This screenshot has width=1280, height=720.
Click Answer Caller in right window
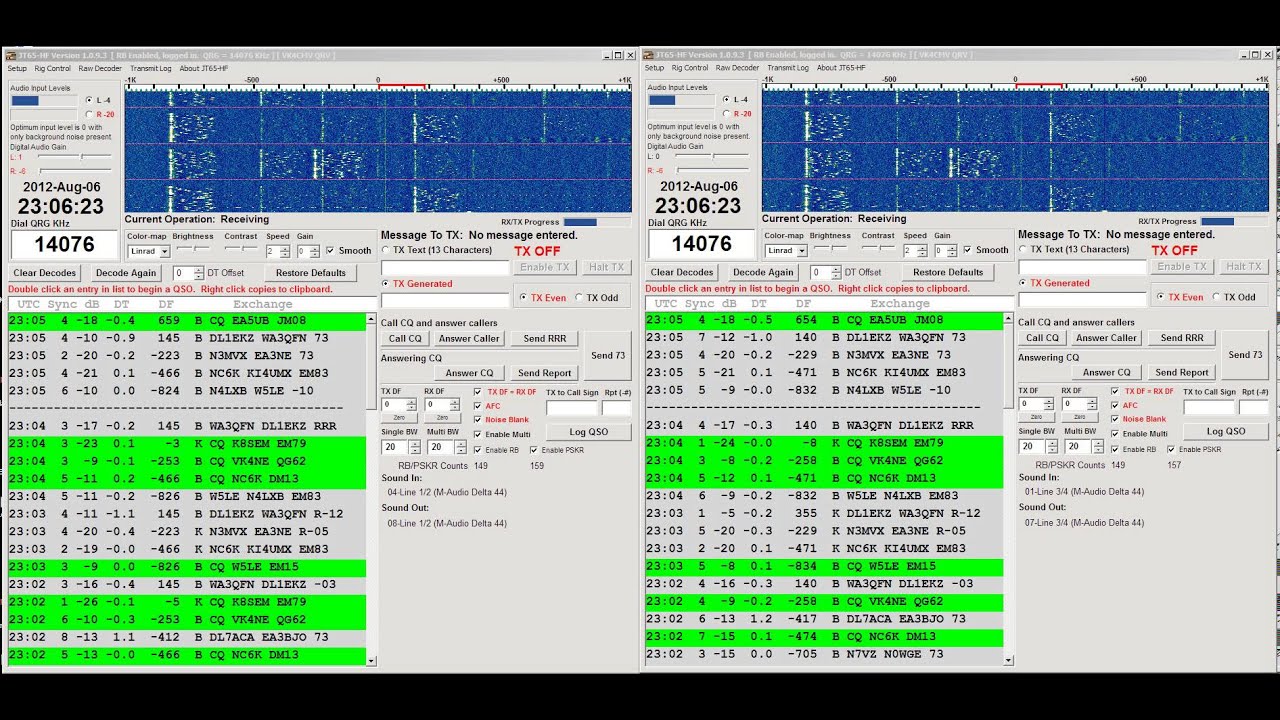(x=1107, y=338)
